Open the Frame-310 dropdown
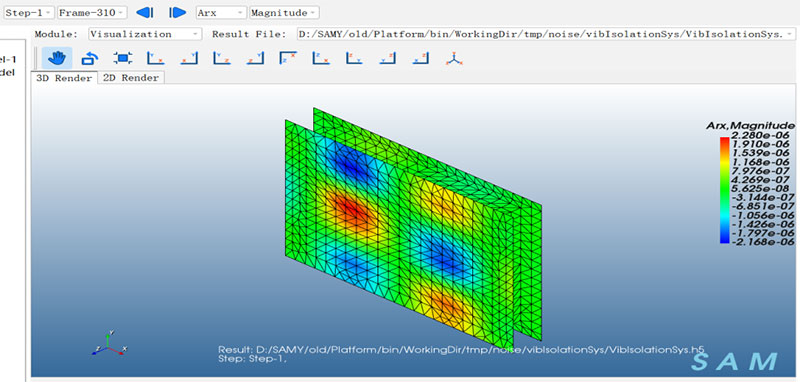The width and height of the screenshot is (800, 382). coord(92,13)
